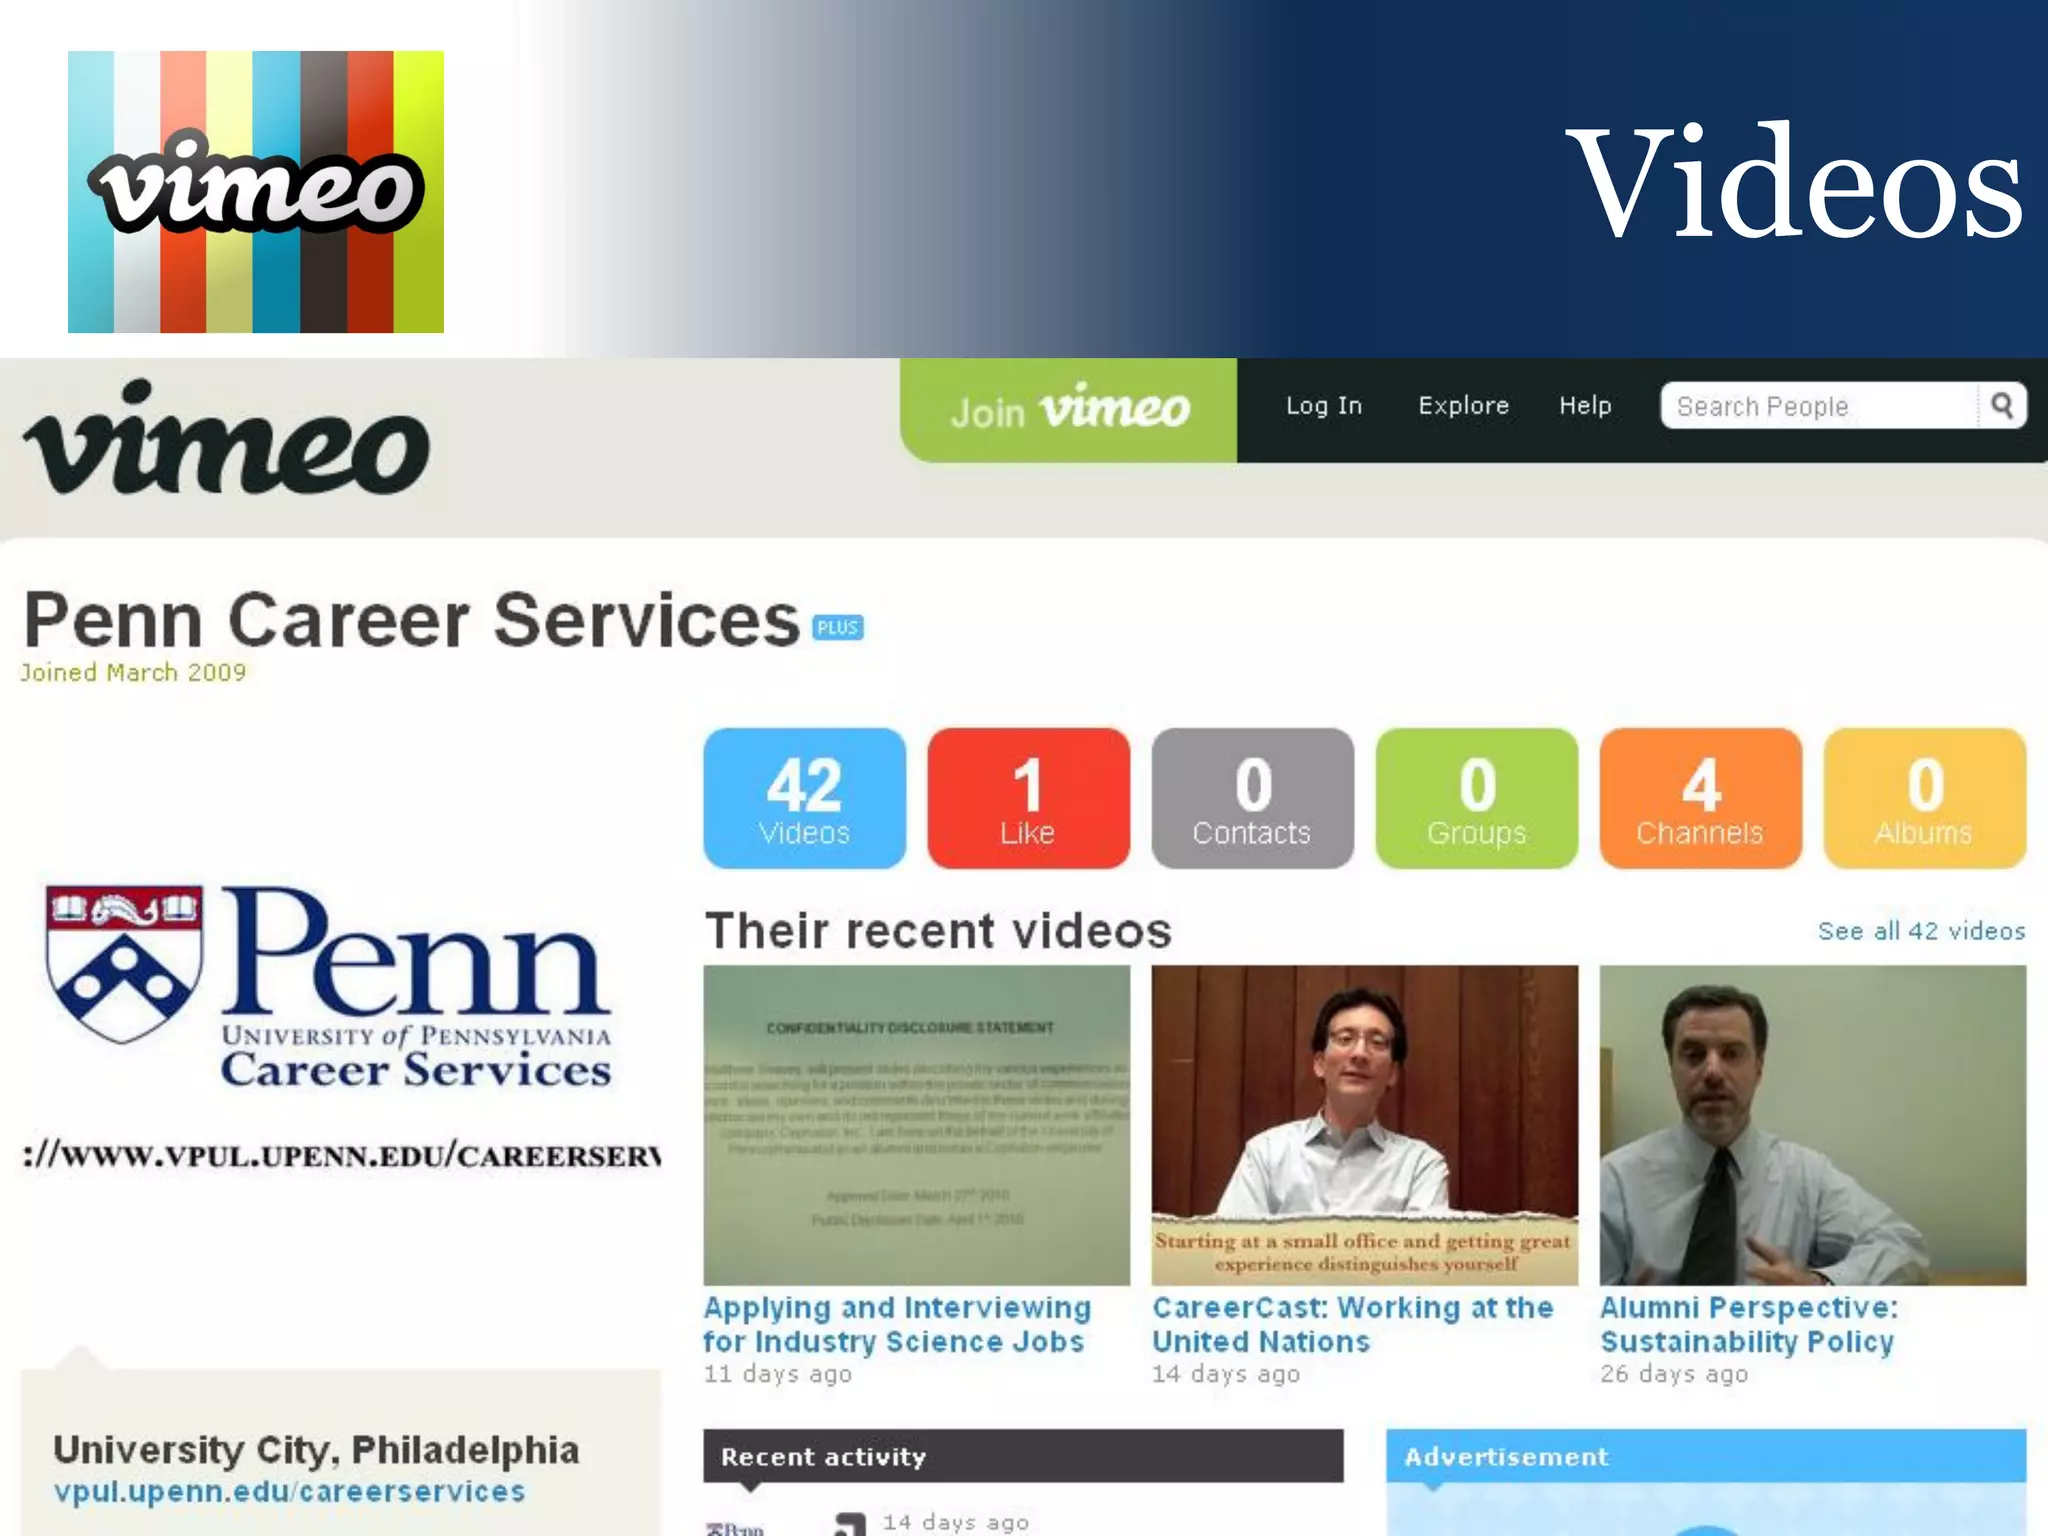Click the colorful Vimeo logo in the slide header

(x=255, y=192)
